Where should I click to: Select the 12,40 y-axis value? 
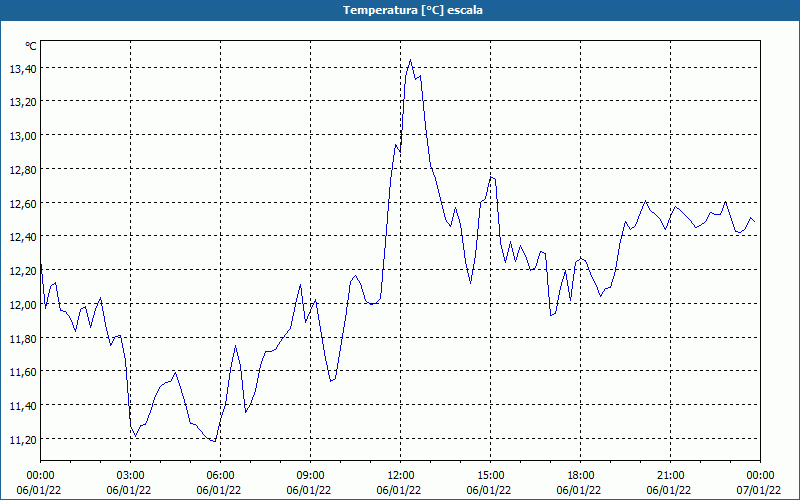(x=23, y=237)
